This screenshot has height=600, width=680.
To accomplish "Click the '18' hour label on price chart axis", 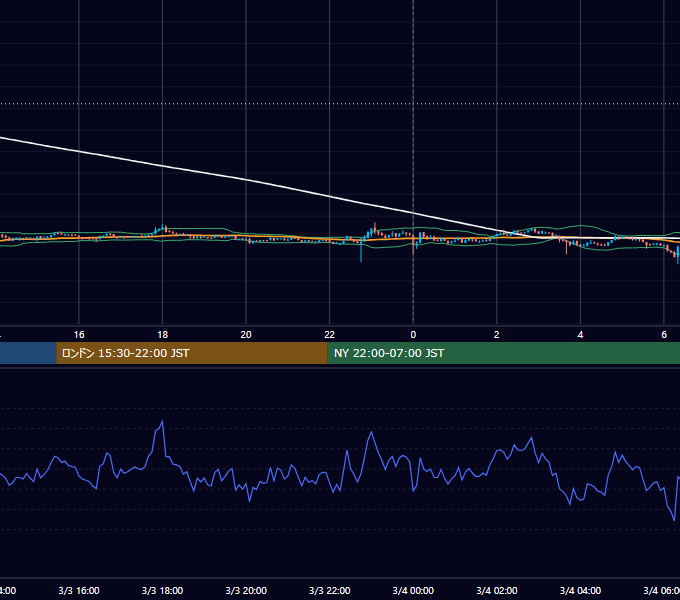I will [163, 334].
